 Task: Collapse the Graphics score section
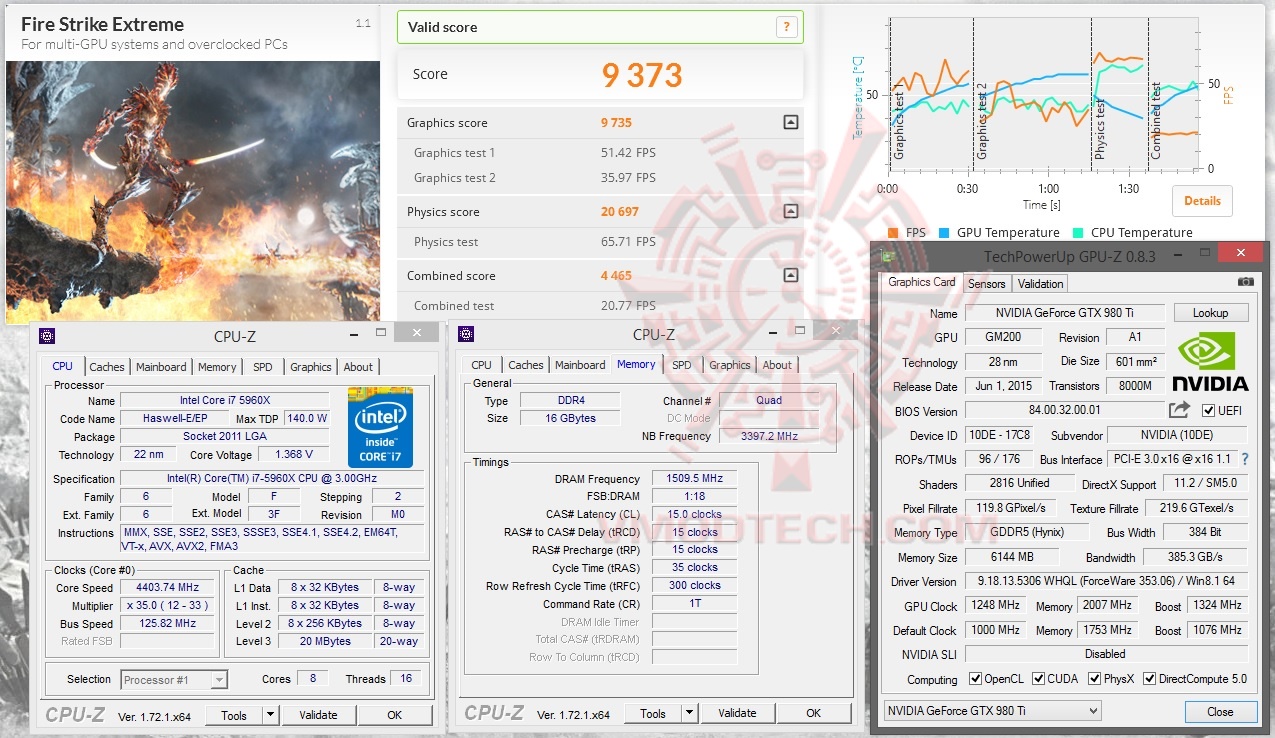(x=791, y=123)
